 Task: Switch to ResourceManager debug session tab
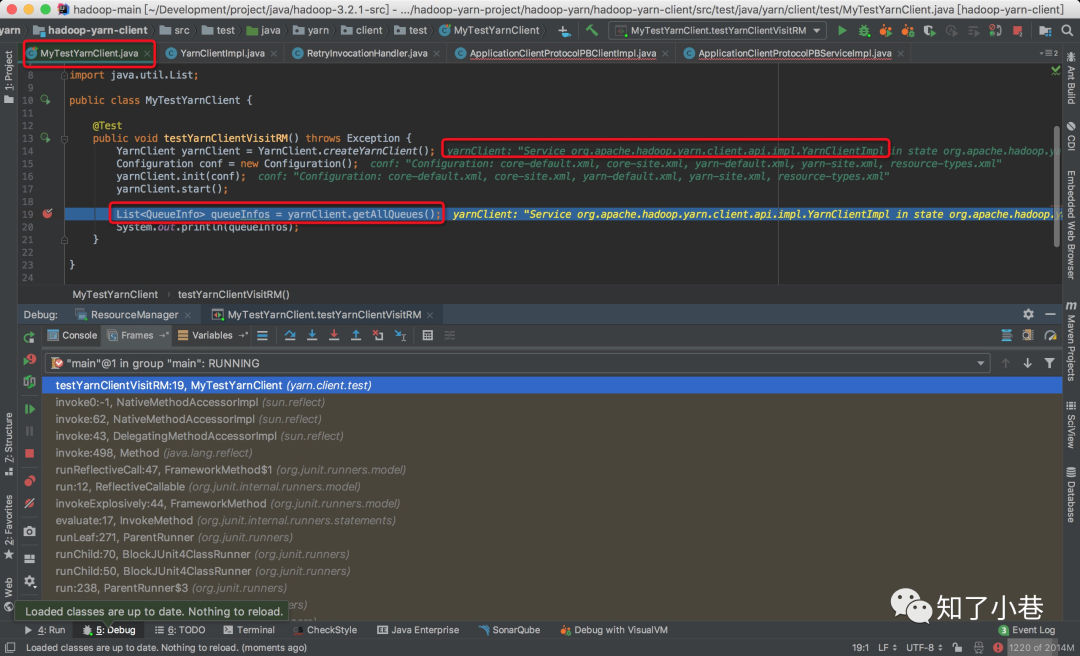click(x=134, y=314)
